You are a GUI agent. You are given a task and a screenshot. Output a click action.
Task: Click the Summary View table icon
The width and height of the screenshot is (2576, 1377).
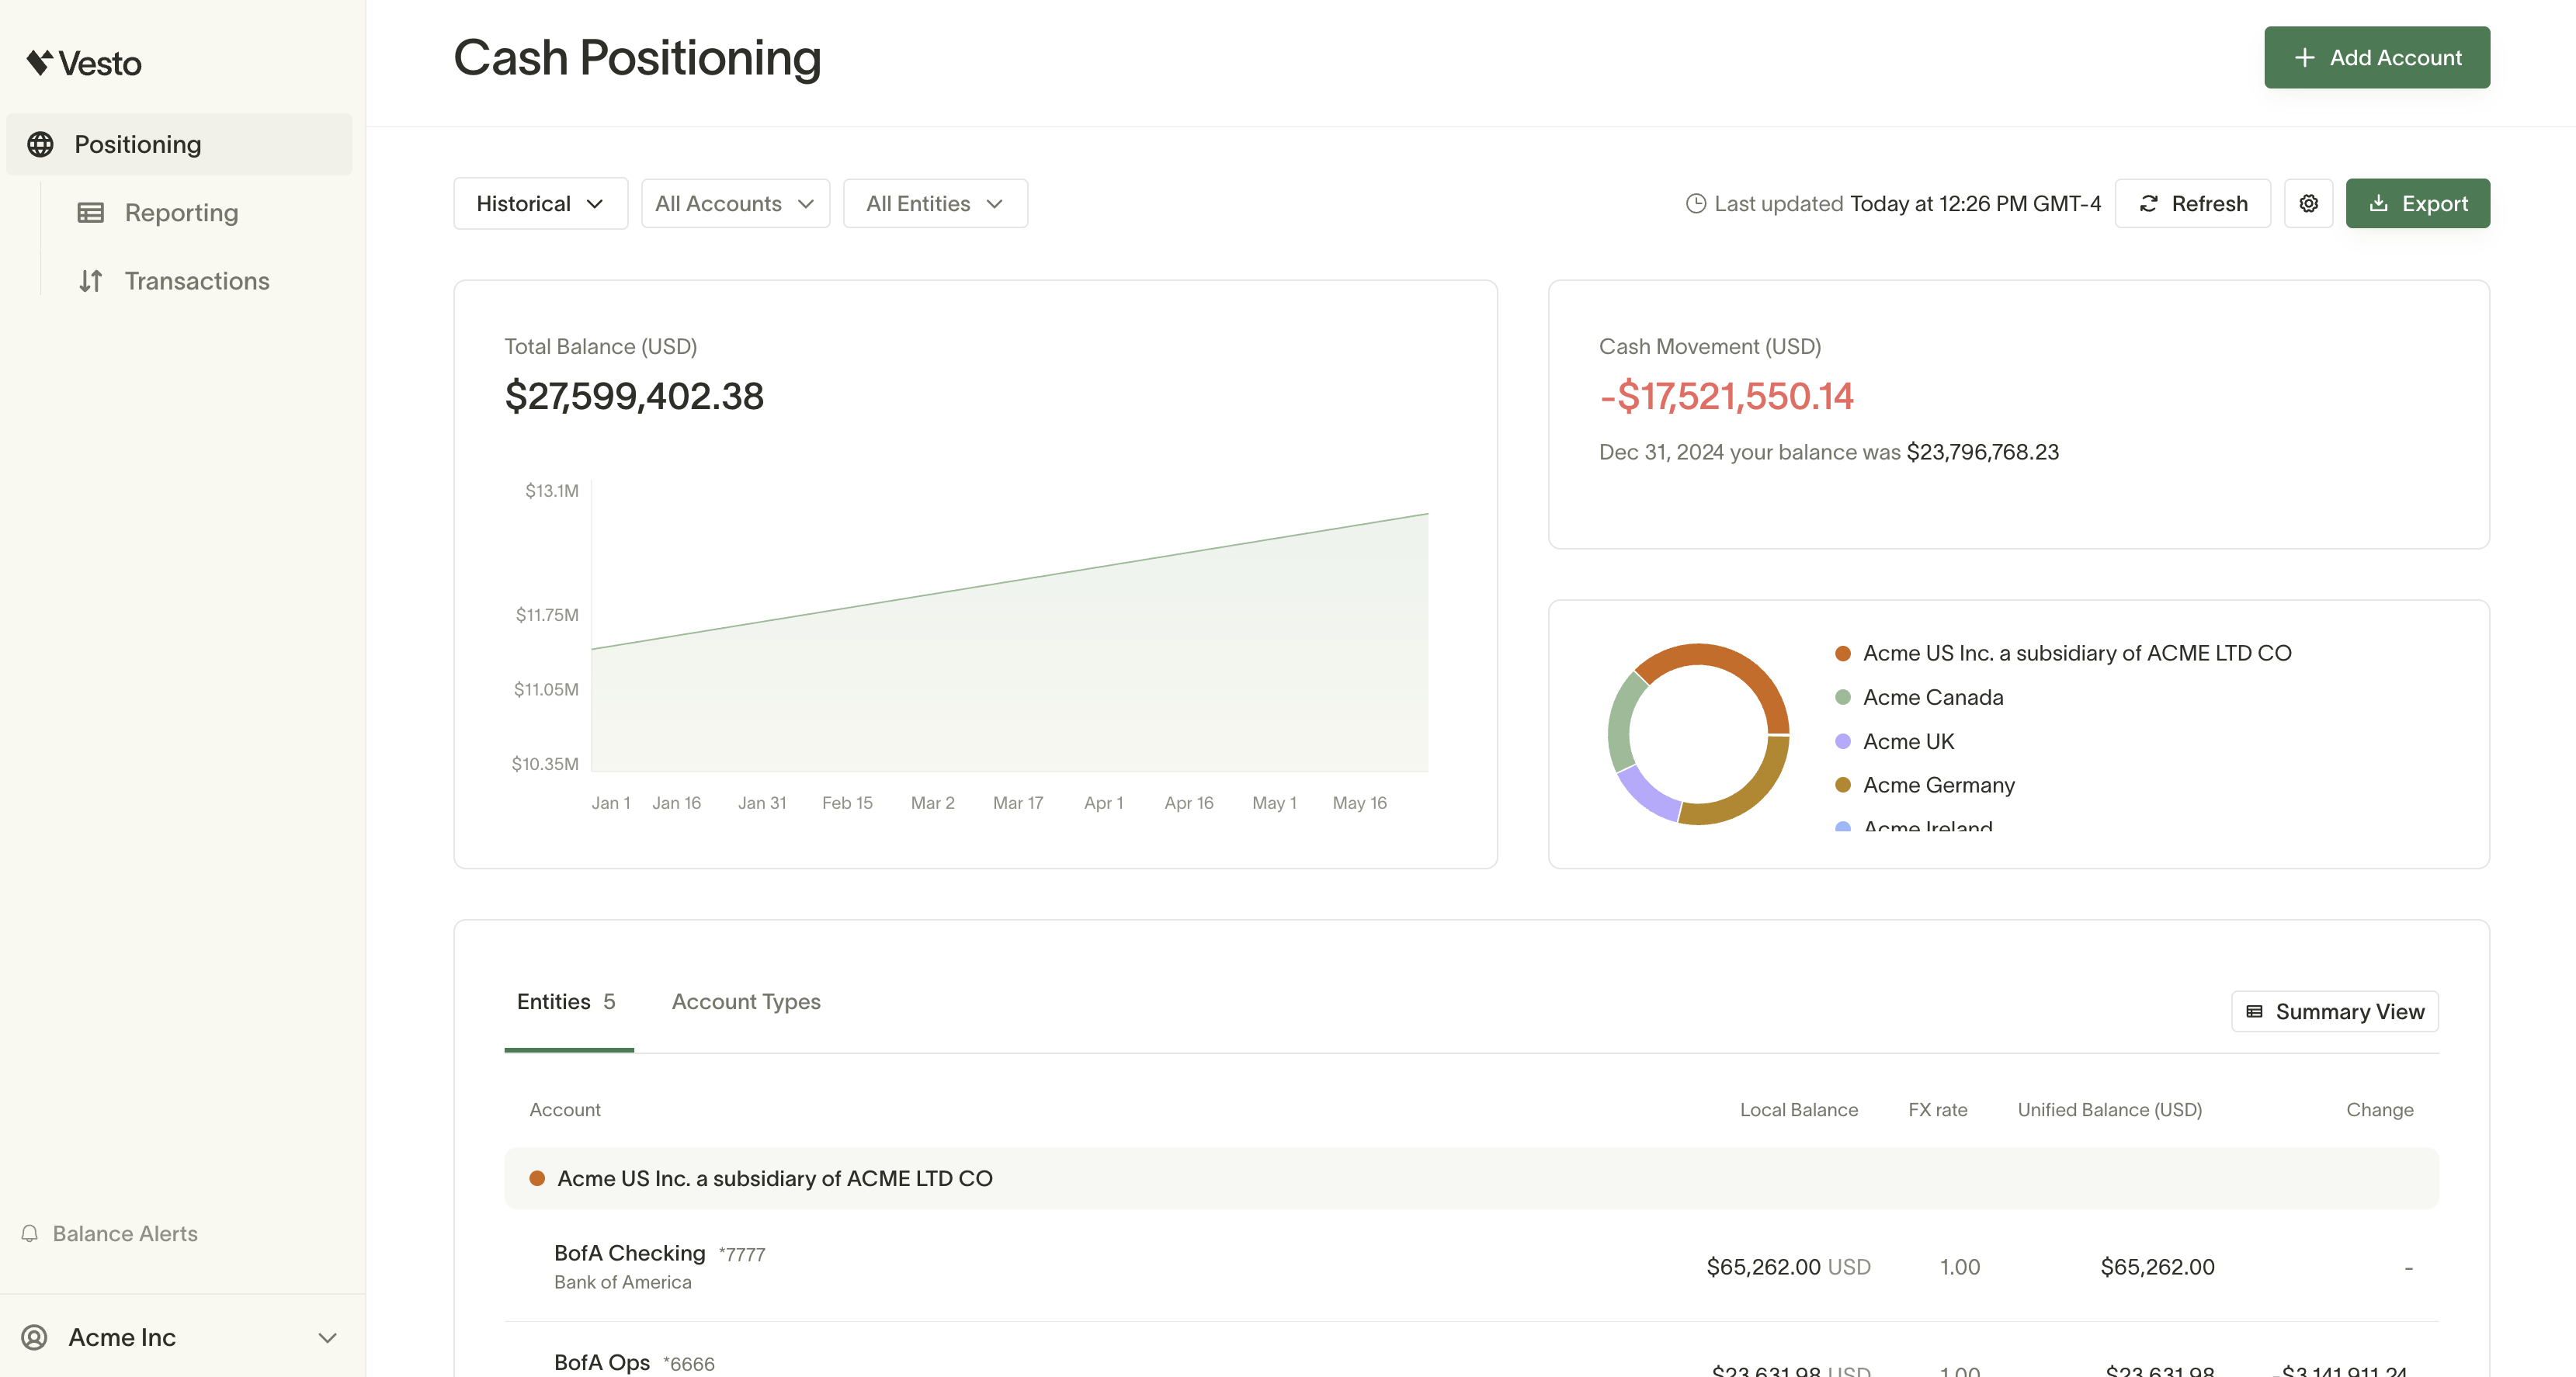[2254, 1011]
